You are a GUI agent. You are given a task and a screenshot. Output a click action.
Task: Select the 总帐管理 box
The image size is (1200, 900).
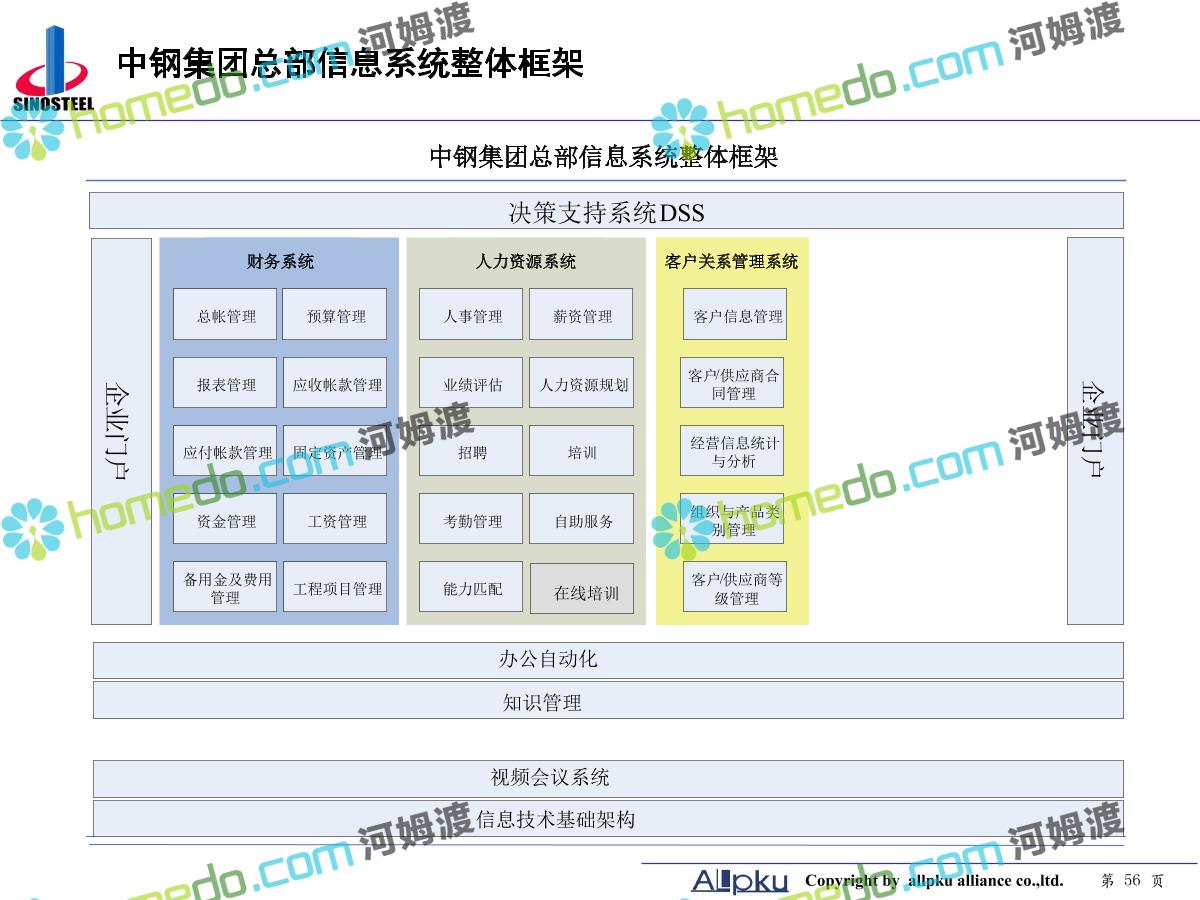225,315
